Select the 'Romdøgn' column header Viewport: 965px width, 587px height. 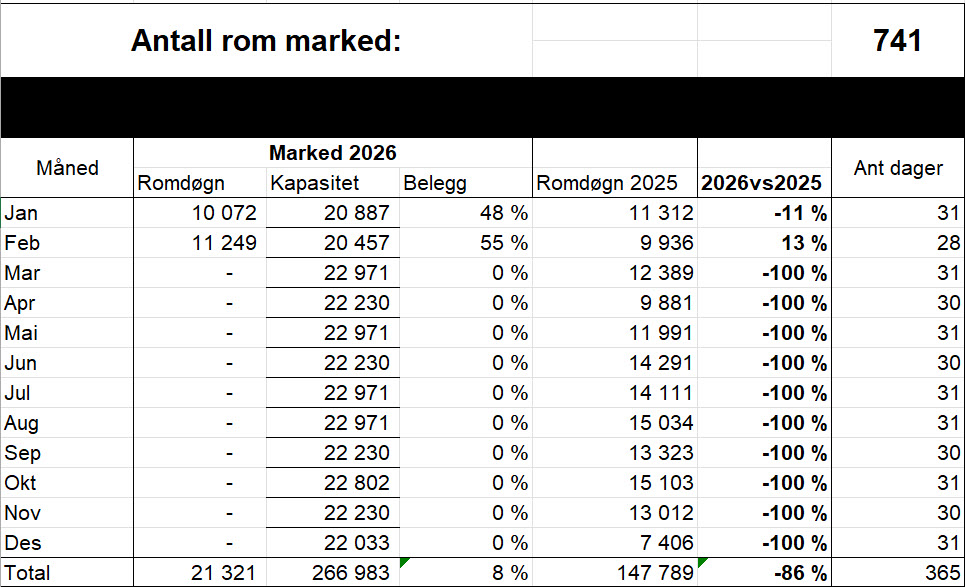pos(198,183)
